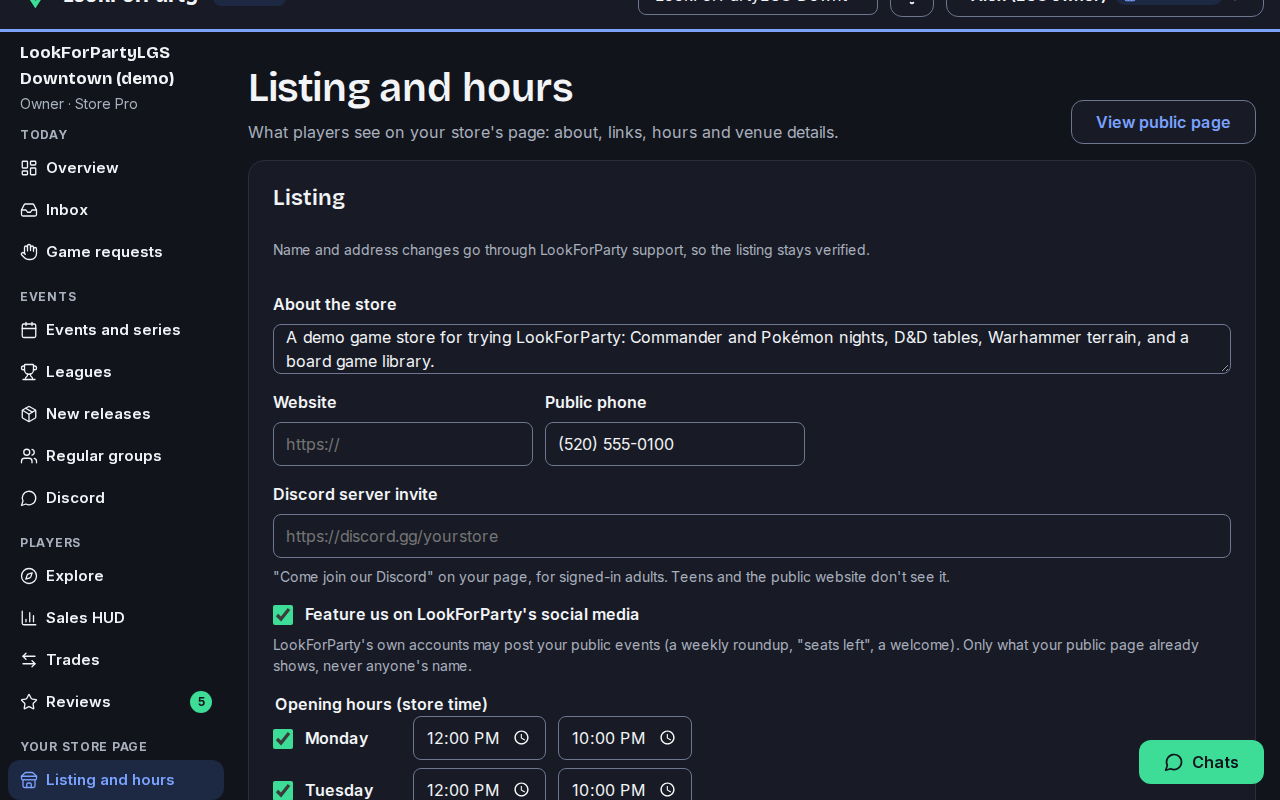Click the Discord server invite field
1280x800 pixels.
click(752, 536)
